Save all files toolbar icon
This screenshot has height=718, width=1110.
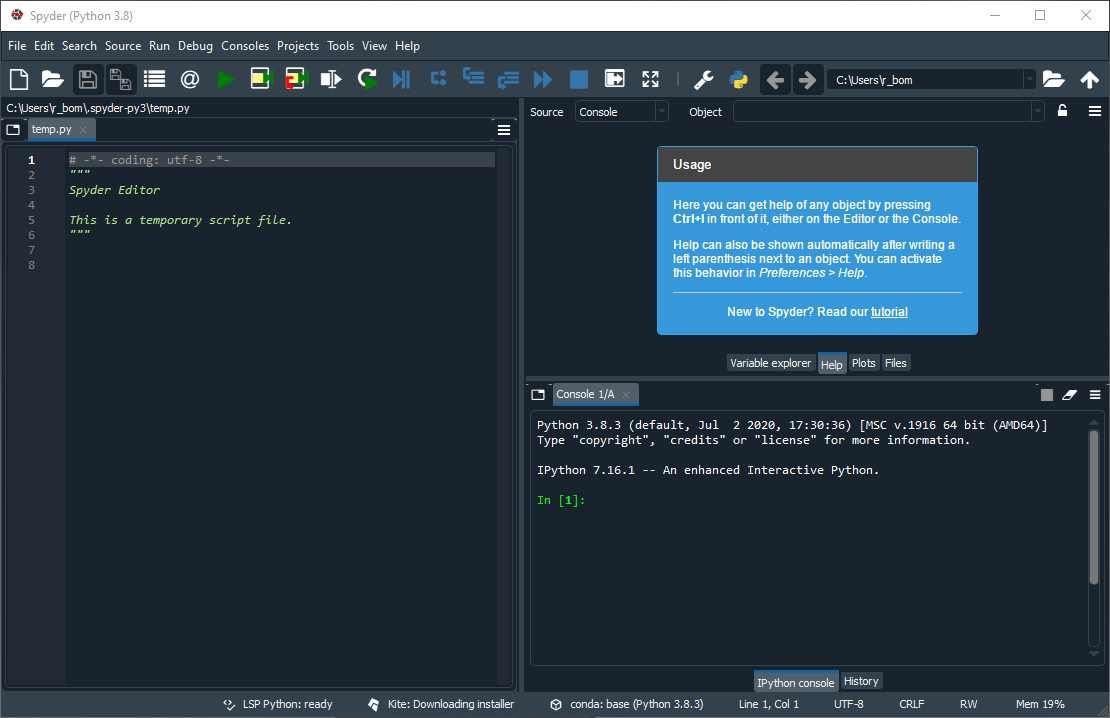pos(121,79)
